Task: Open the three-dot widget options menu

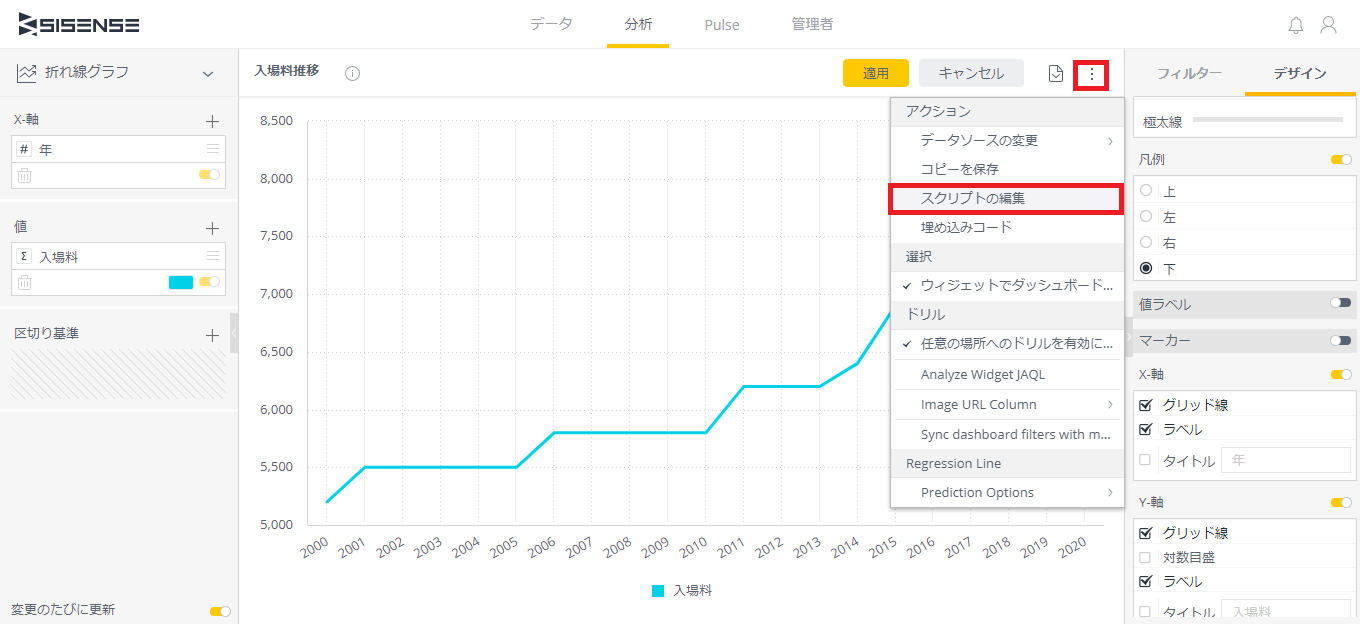Action: (1091, 74)
